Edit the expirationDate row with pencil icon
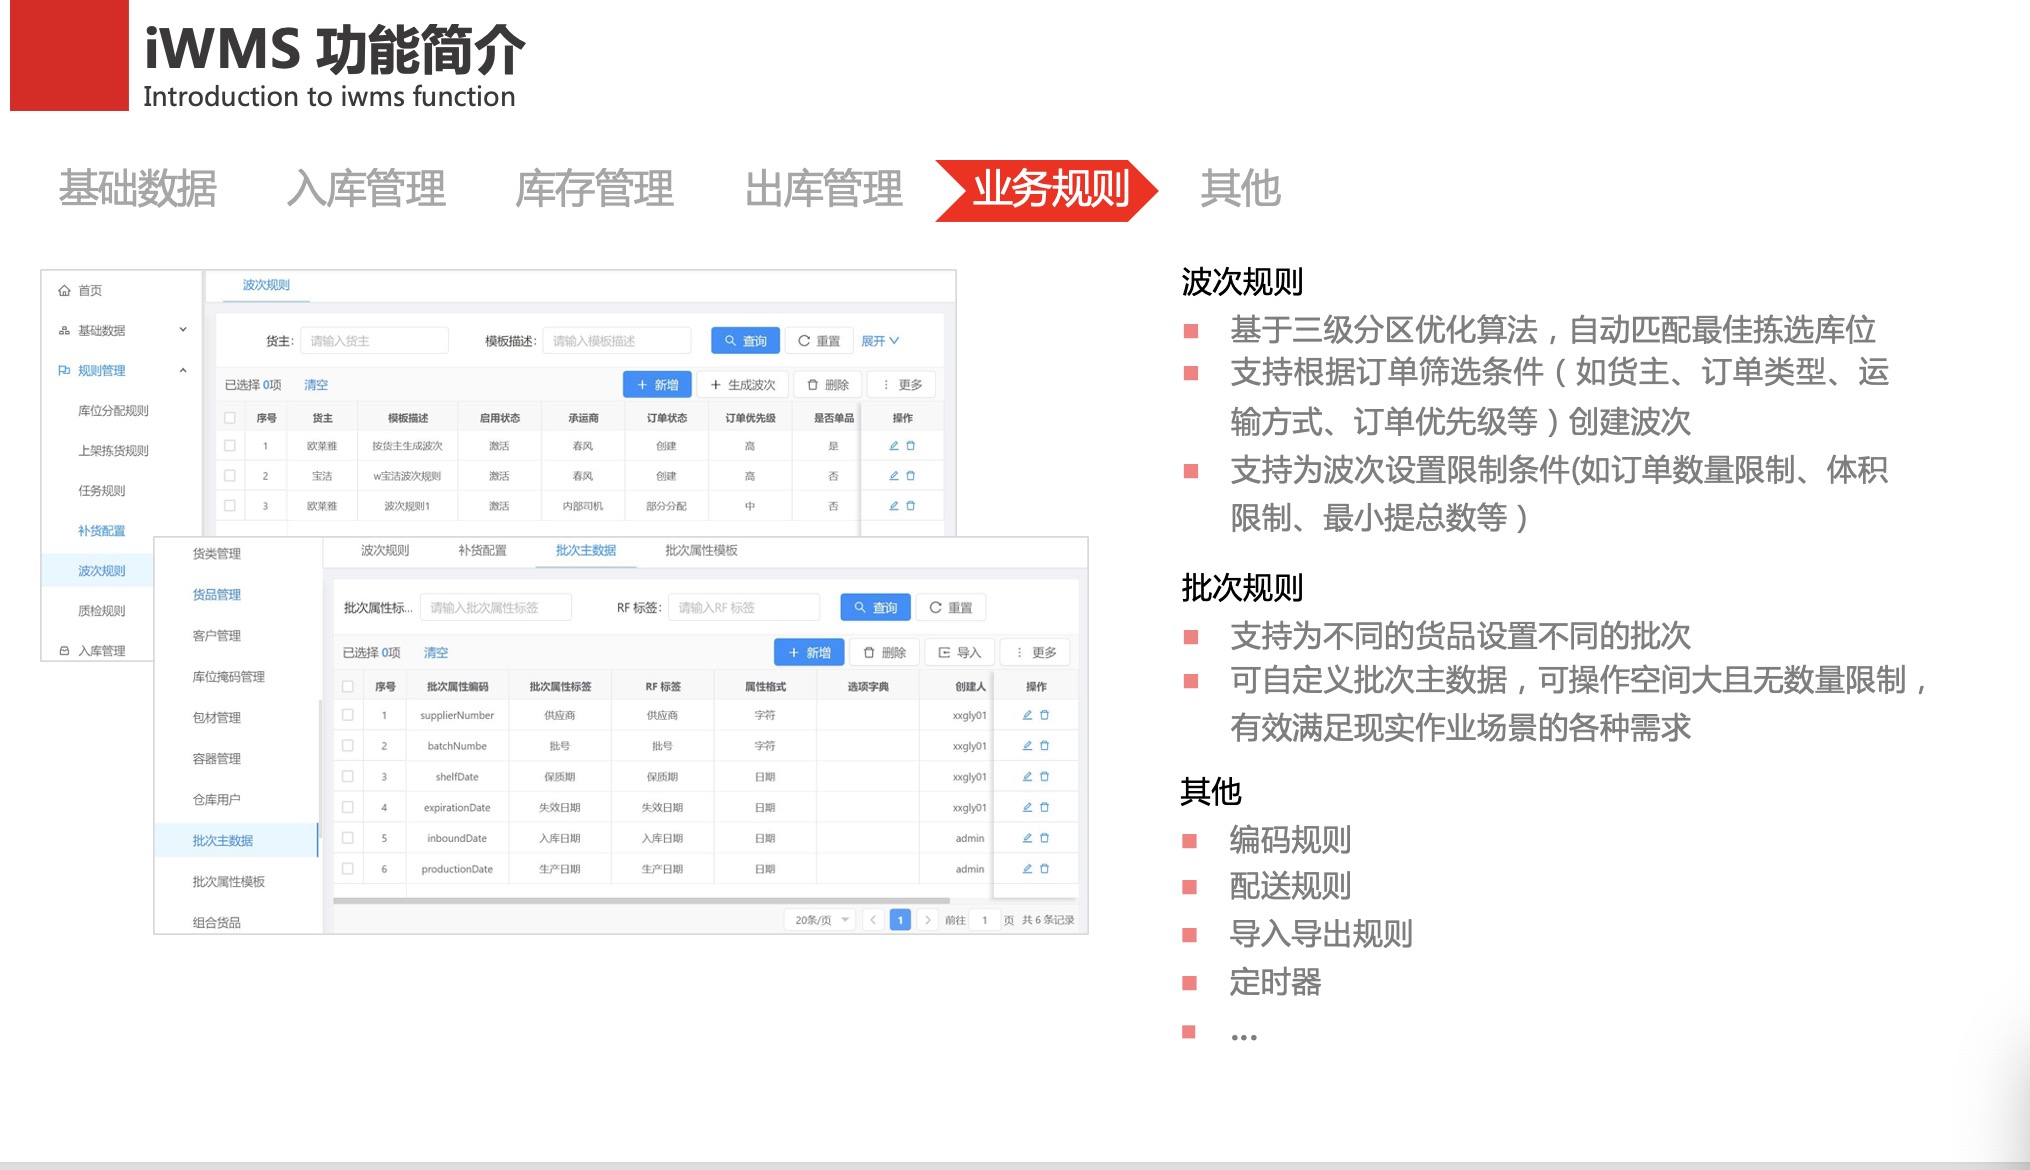Viewport: 2030px width, 1170px height. pyautogui.click(x=1027, y=807)
